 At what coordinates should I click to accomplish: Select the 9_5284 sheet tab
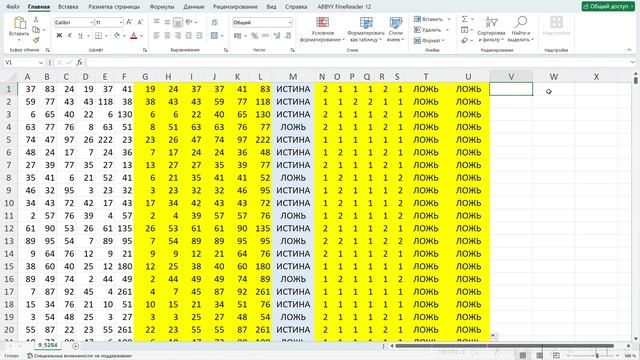pyautogui.click(x=48, y=345)
